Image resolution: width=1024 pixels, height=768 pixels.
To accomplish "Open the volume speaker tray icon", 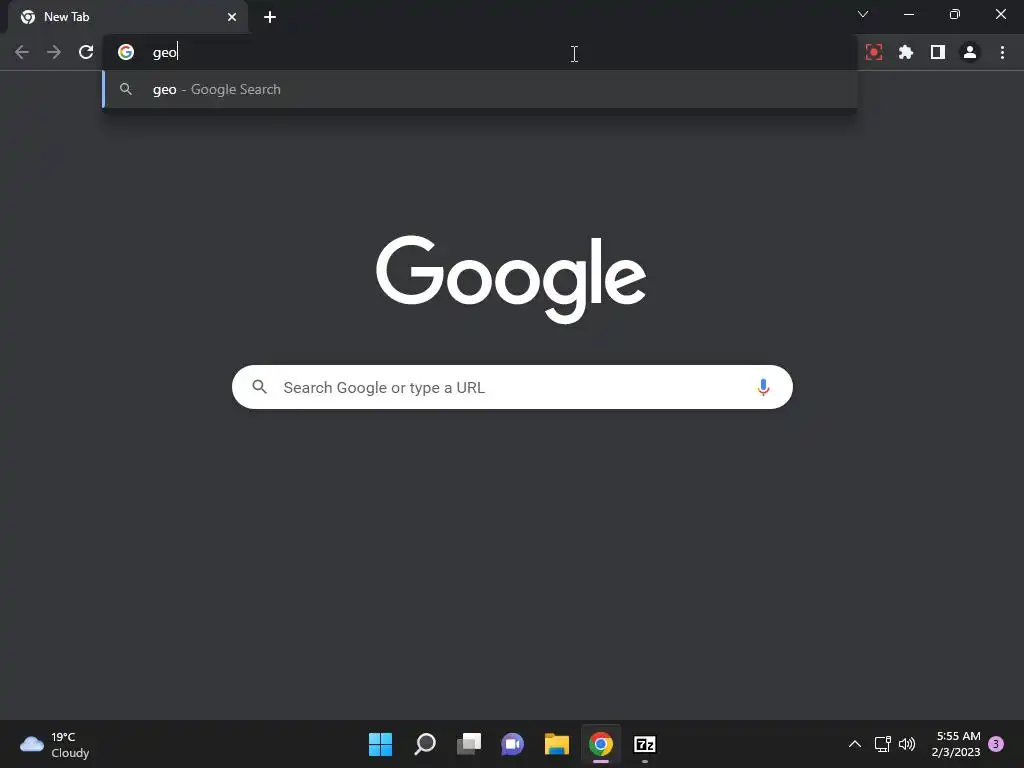I will pos(907,744).
